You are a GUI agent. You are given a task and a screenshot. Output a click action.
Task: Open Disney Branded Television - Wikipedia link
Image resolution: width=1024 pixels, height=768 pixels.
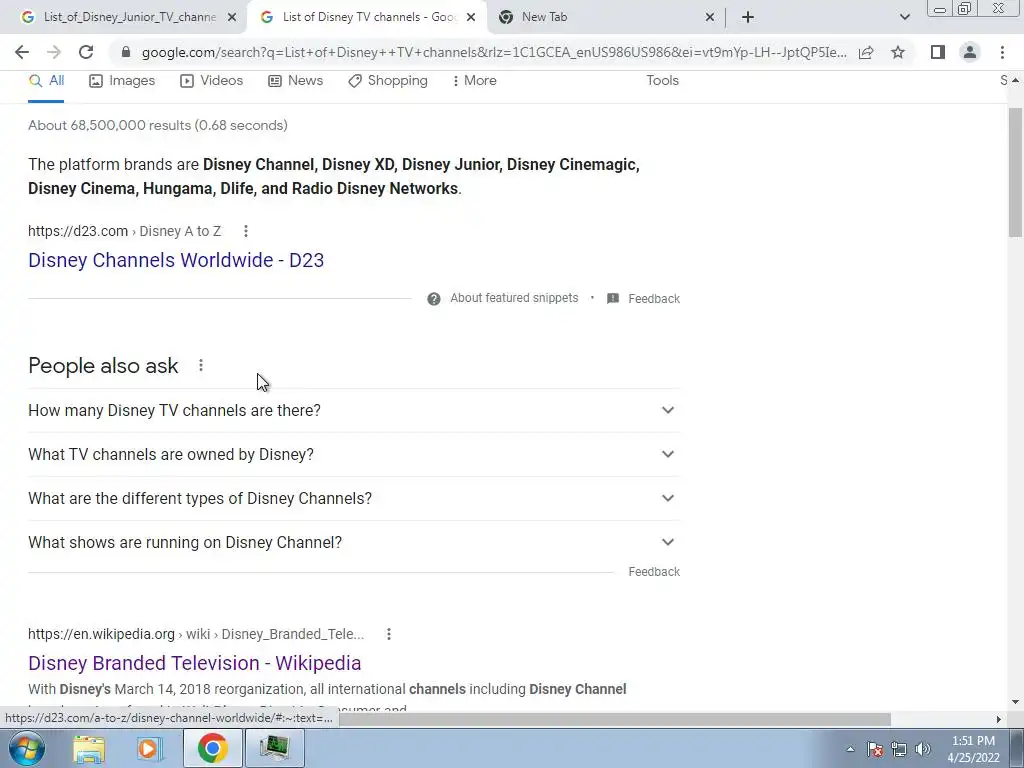tap(195, 663)
